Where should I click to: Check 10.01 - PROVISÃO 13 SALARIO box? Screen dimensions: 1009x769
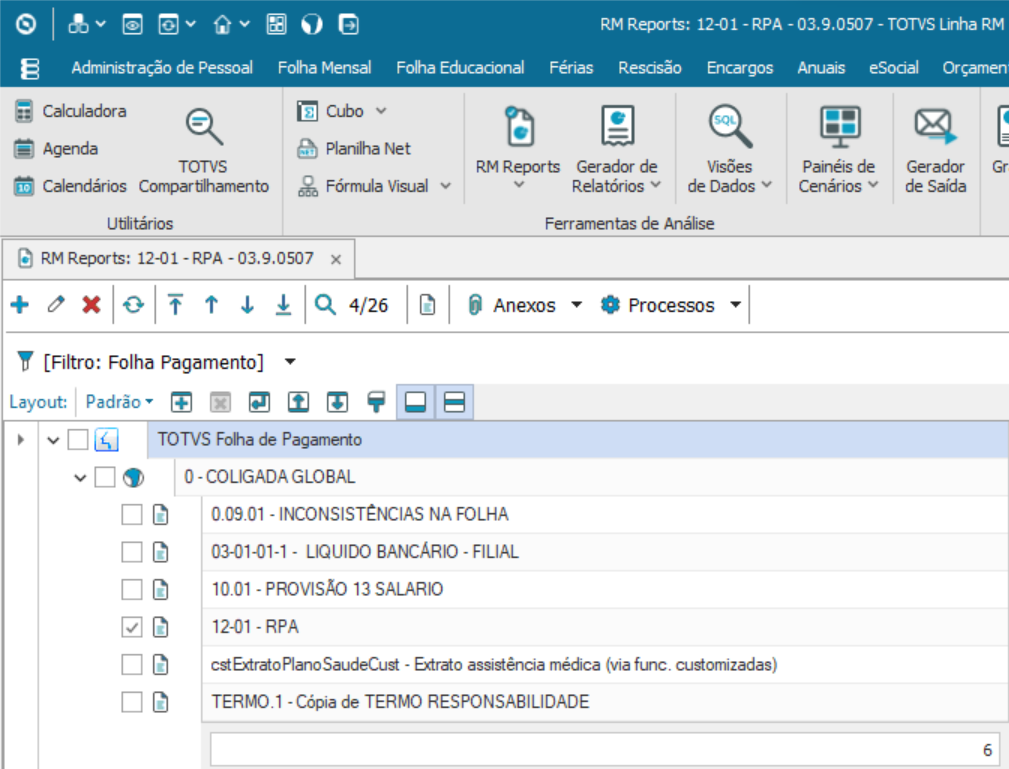tap(132, 589)
